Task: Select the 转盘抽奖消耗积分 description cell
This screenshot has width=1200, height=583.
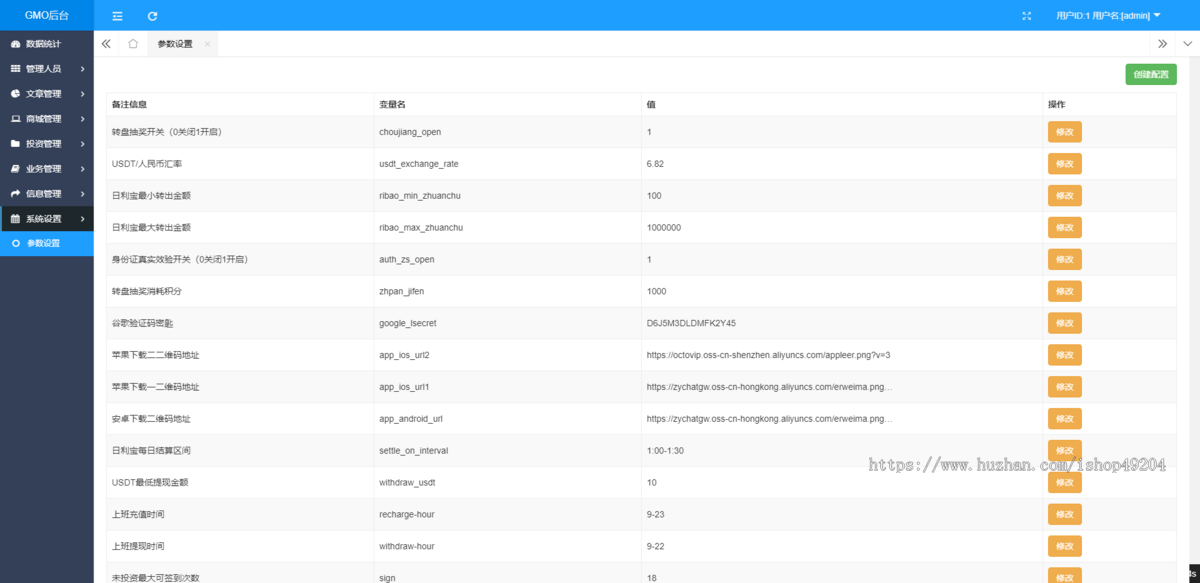Action: (x=240, y=291)
